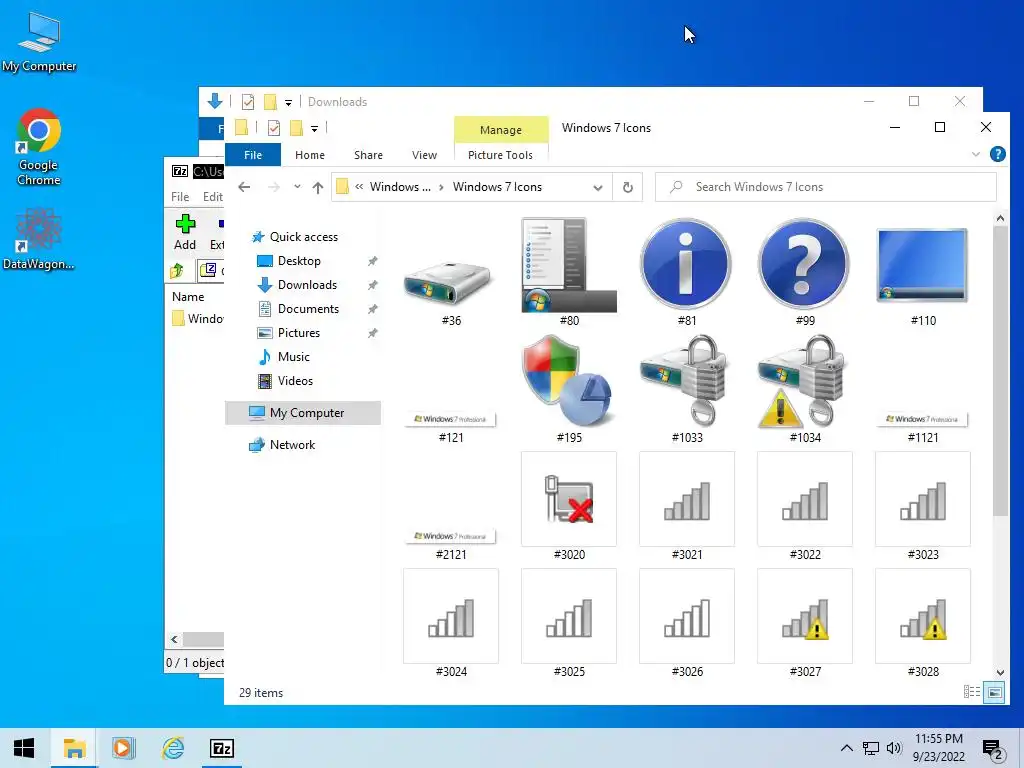Select the #1034 locked drive warning icon
The height and width of the screenshot is (768, 1024).
[x=805, y=390]
